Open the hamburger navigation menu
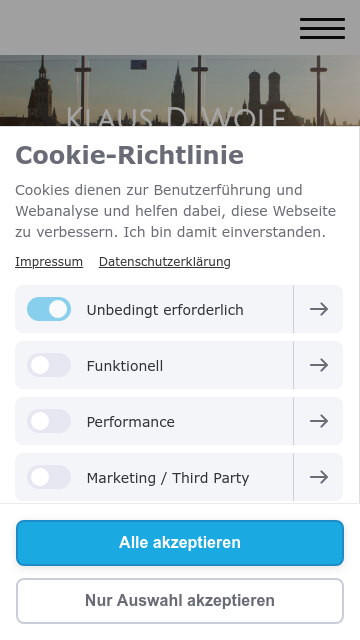This screenshot has width=360, height=640. (322, 28)
